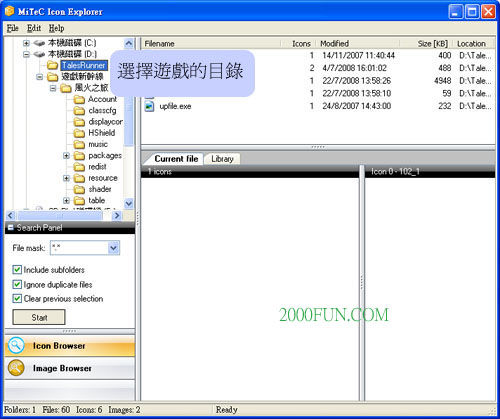Open the File mask dropdown
Image resolution: width=500 pixels, height=419 pixels.
114,248
